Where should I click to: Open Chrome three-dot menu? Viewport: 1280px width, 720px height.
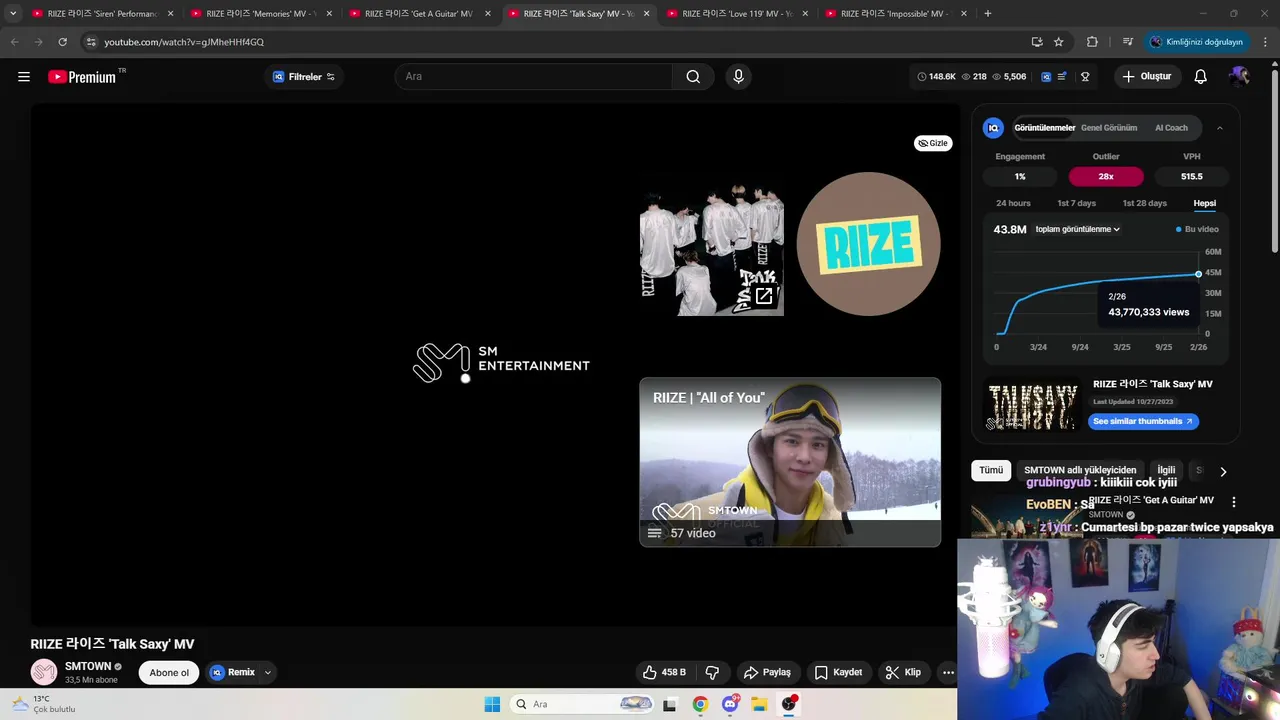(x=1266, y=42)
